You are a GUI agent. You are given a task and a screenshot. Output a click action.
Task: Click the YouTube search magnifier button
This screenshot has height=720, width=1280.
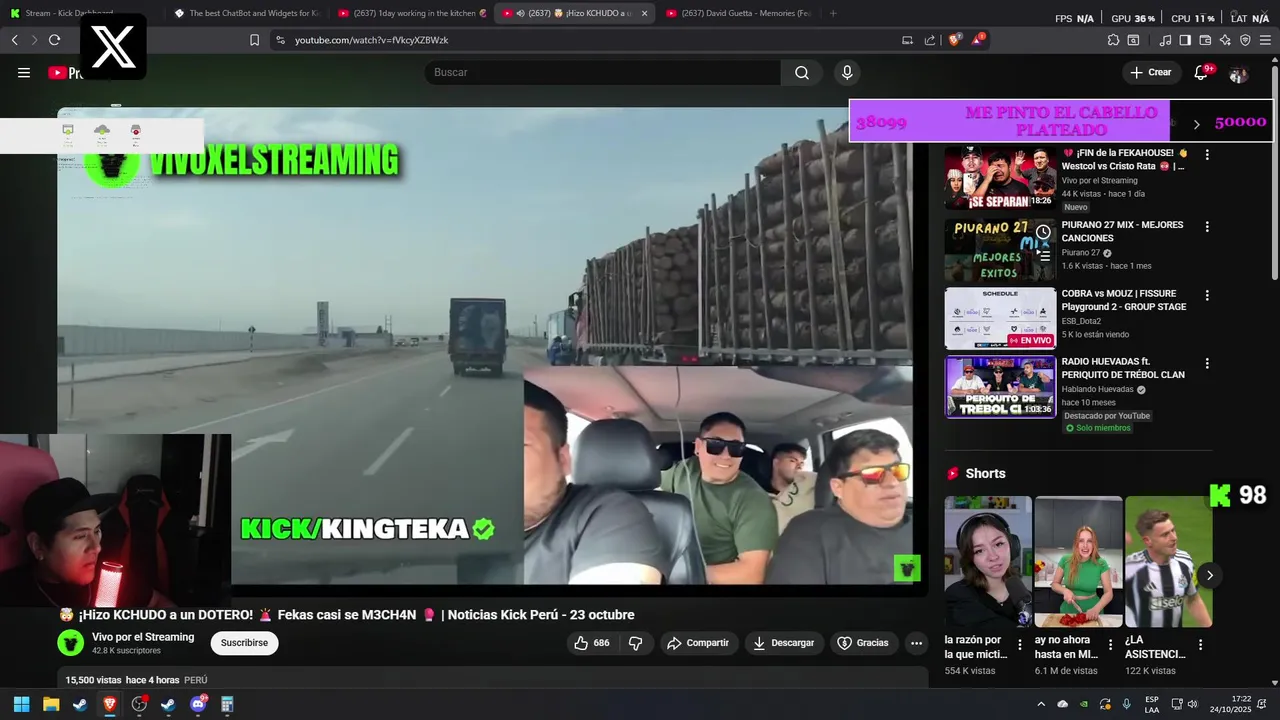[802, 72]
